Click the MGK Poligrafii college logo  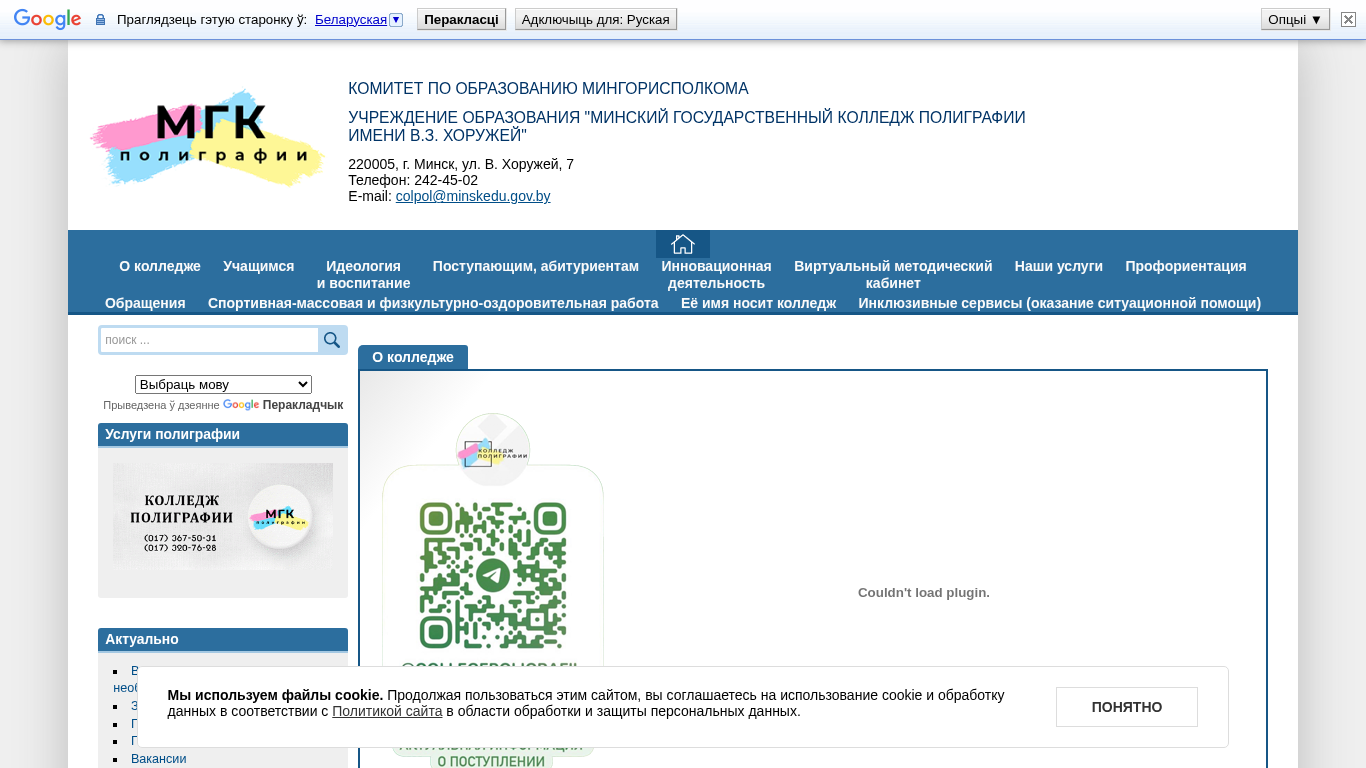[208, 137]
